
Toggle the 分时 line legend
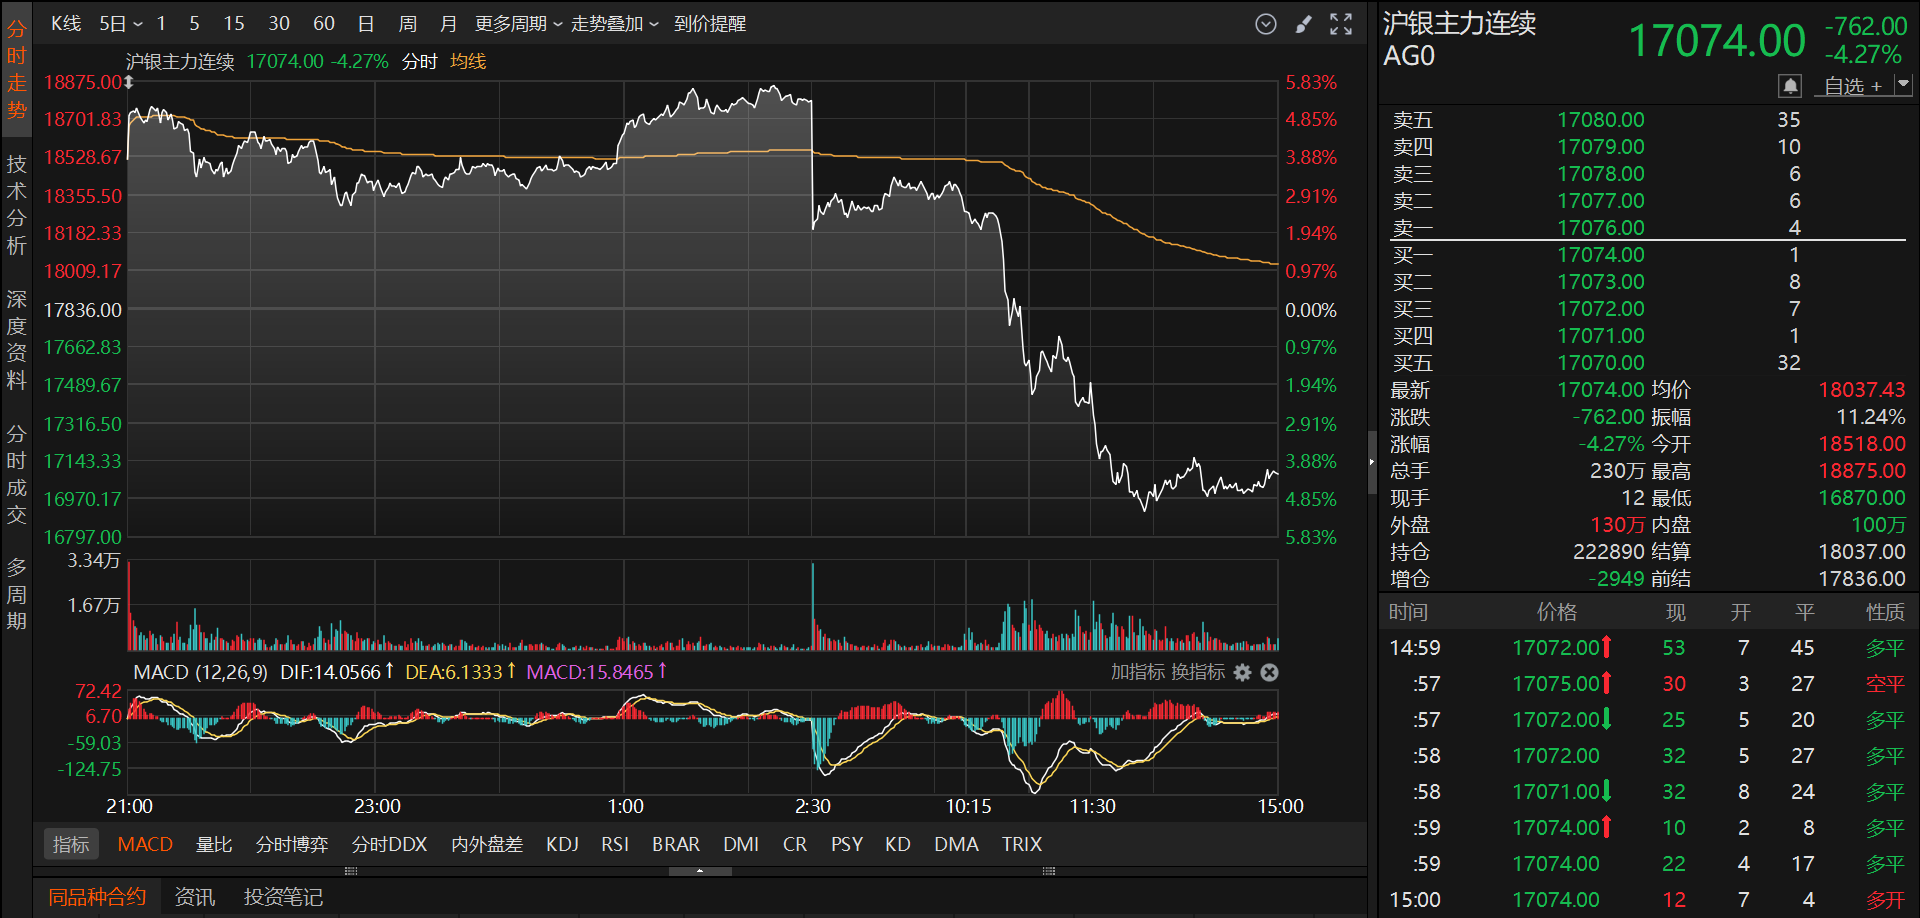[420, 62]
